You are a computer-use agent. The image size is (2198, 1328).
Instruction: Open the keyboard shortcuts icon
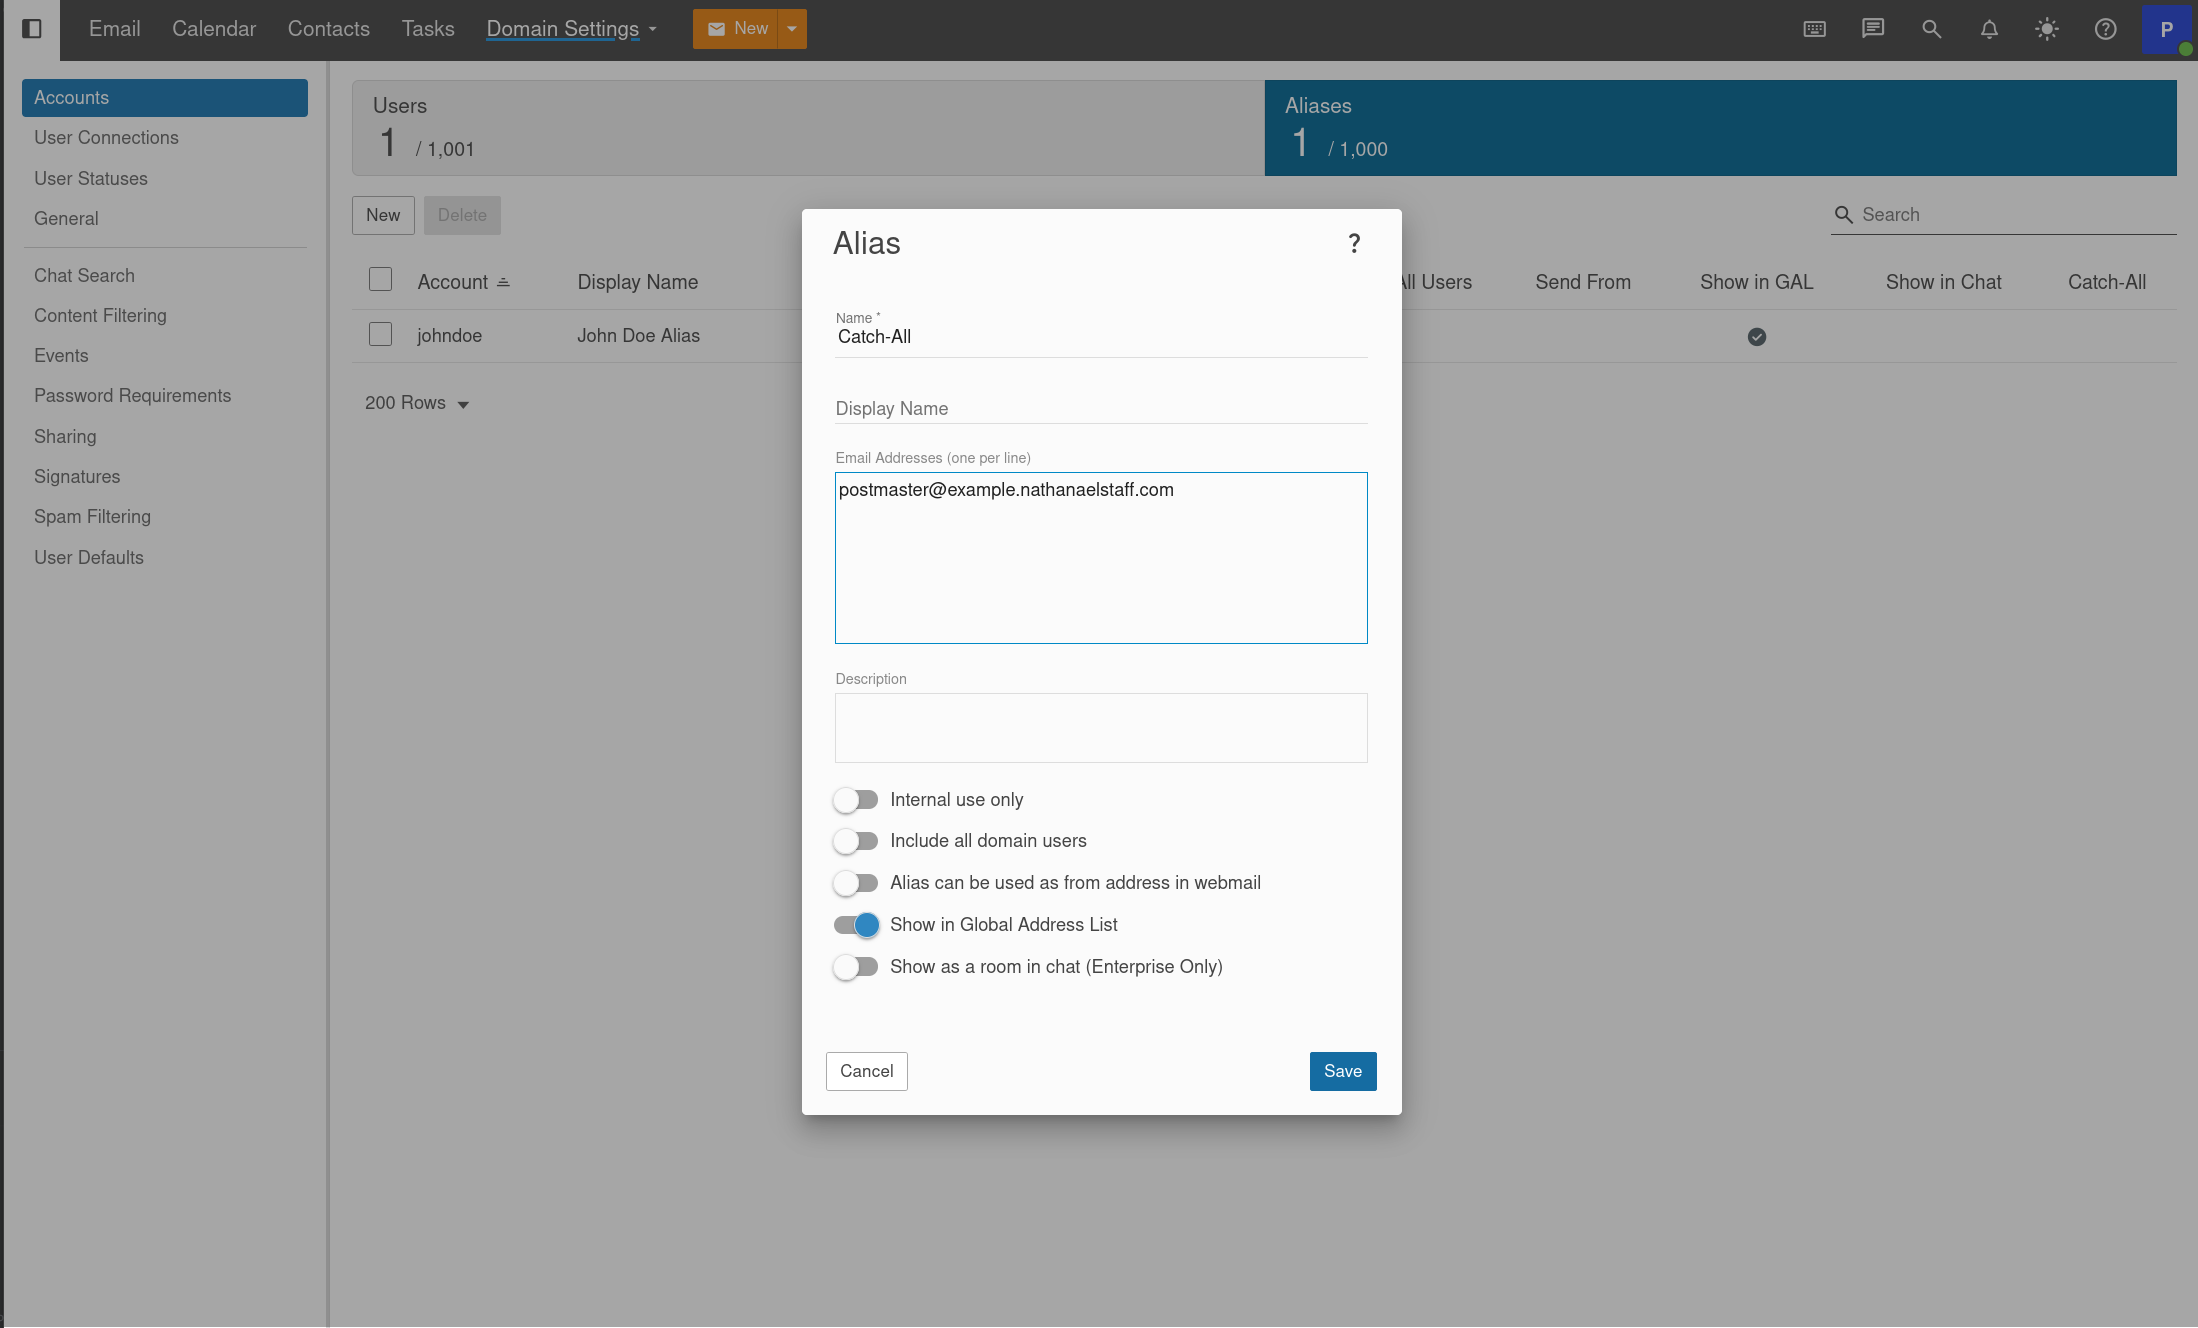click(x=1814, y=29)
